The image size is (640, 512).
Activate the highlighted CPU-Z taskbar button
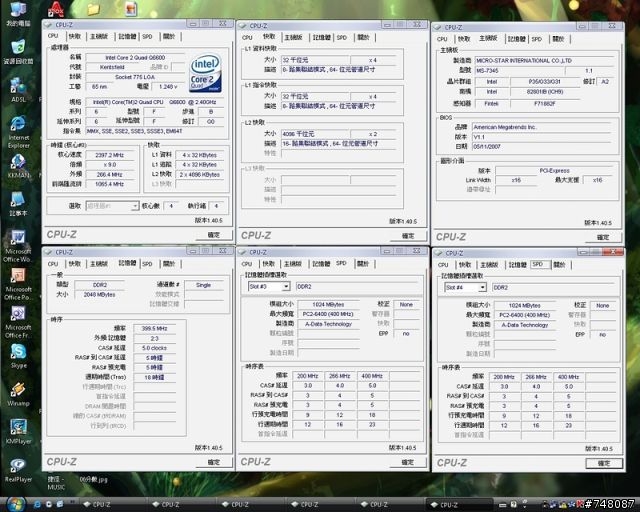[457, 505]
